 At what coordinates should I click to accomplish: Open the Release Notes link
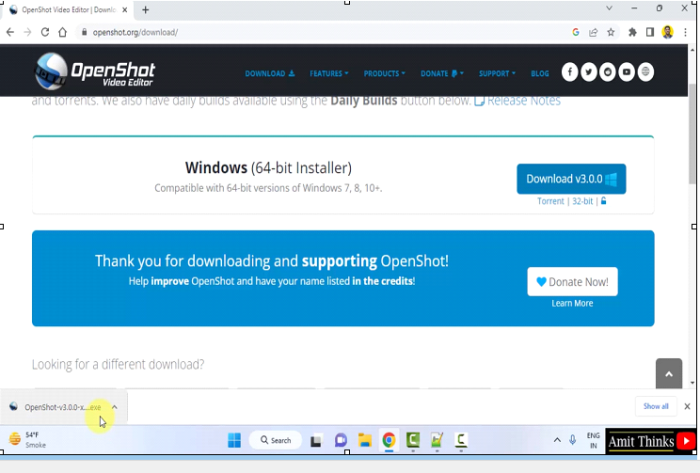click(x=517, y=101)
